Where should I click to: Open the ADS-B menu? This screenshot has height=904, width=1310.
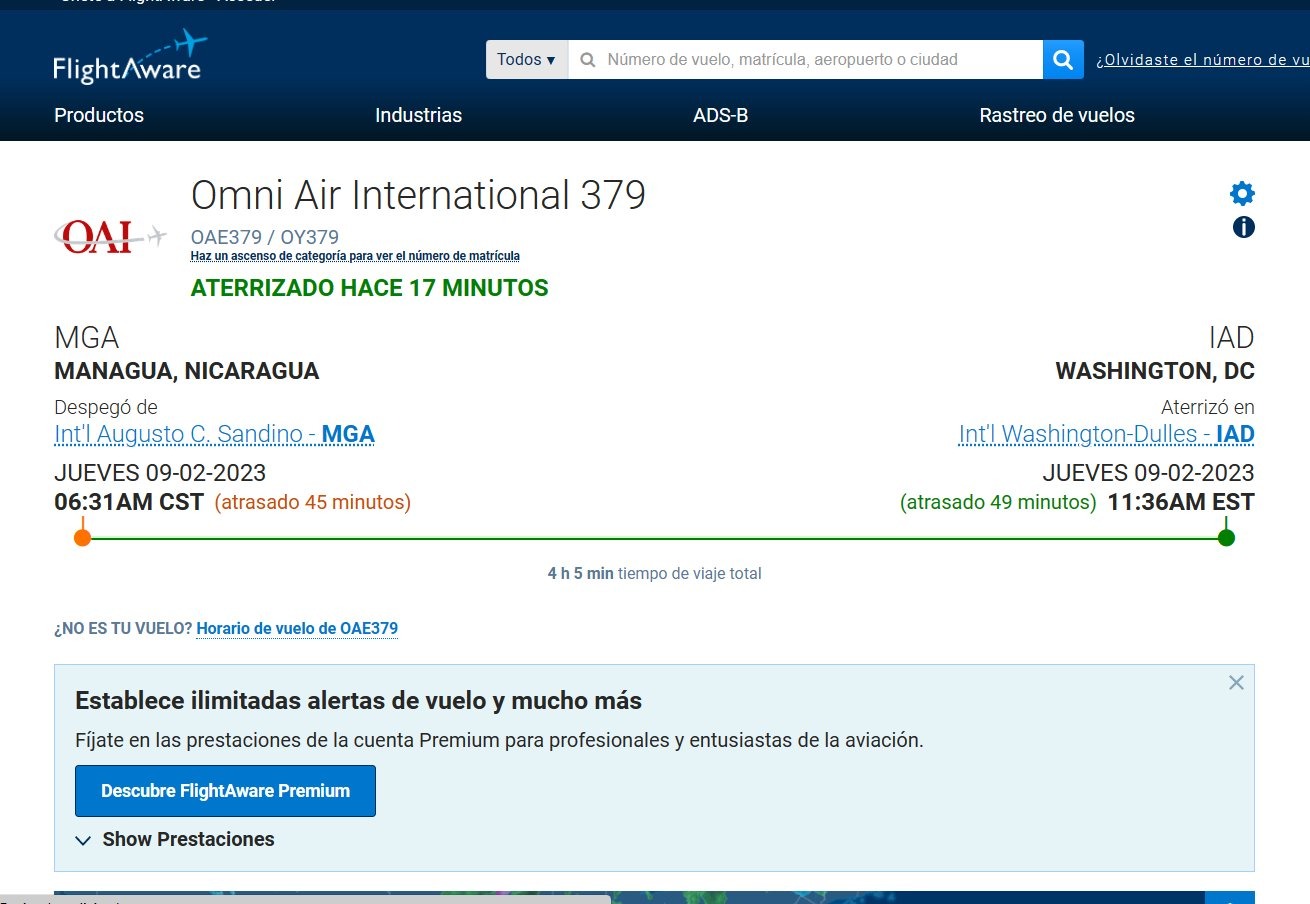tap(720, 115)
